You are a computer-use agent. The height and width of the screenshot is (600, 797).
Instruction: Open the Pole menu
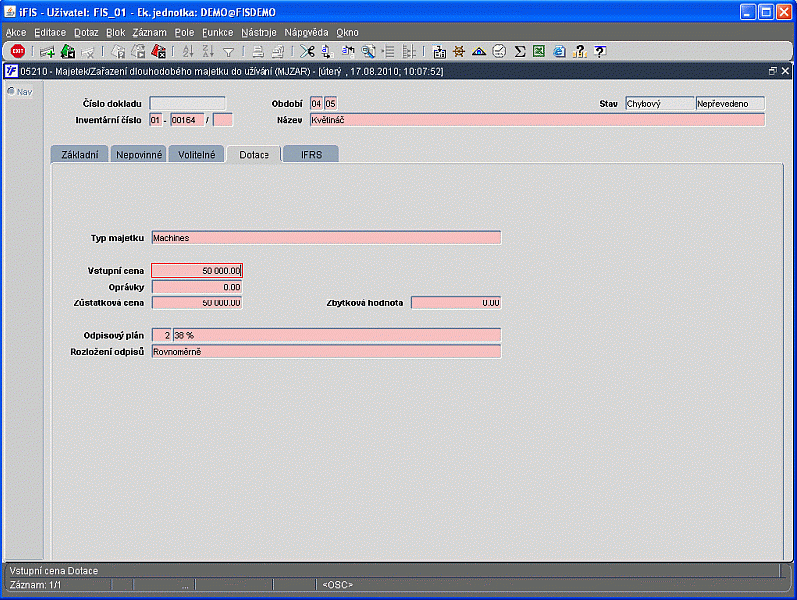point(184,33)
